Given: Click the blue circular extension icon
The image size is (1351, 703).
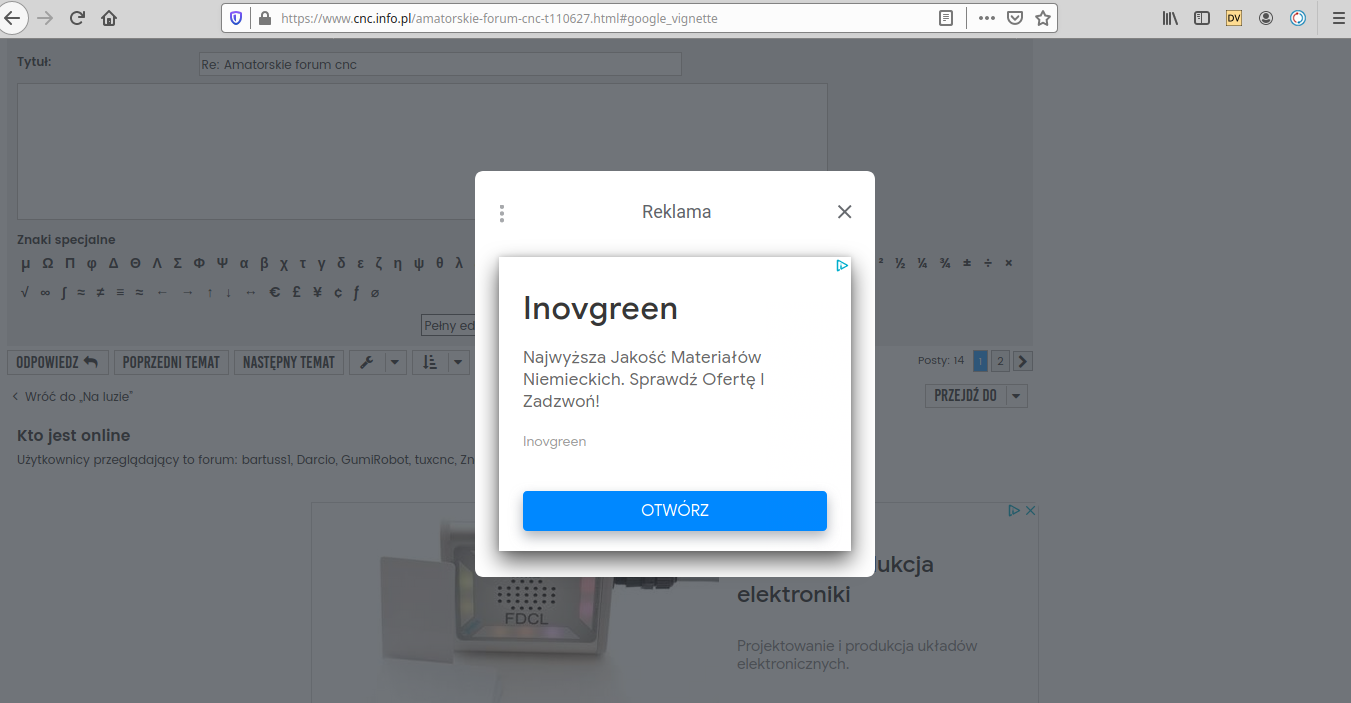Looking at the screenshot, I should coord(1298,18).
